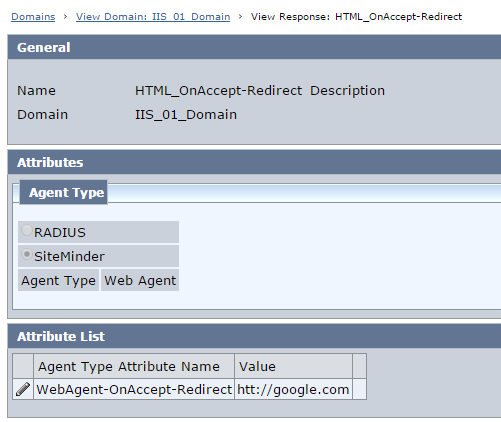The height and width of the screenshot is (422, 501).
Task: Click the Web Agent value field
Action: coord(140,280)
